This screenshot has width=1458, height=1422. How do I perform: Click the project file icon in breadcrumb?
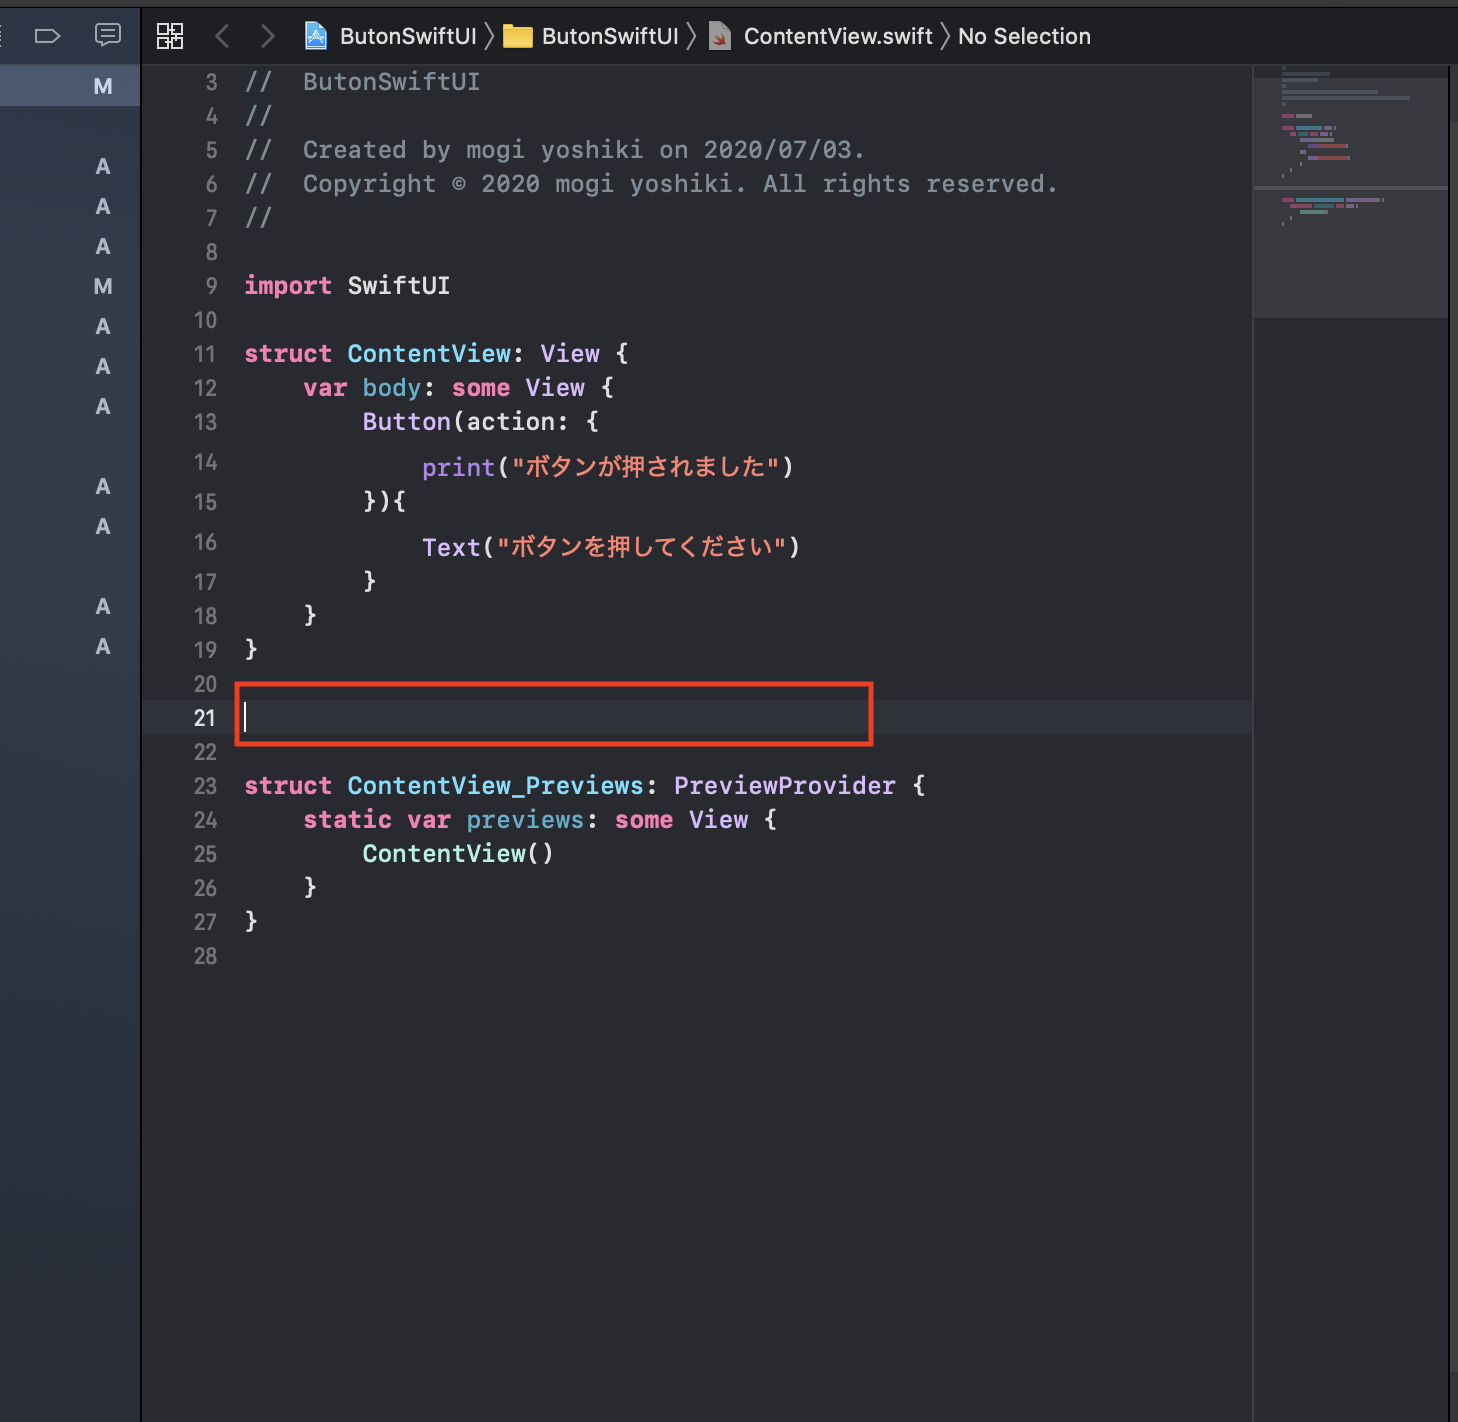point(316,36)
